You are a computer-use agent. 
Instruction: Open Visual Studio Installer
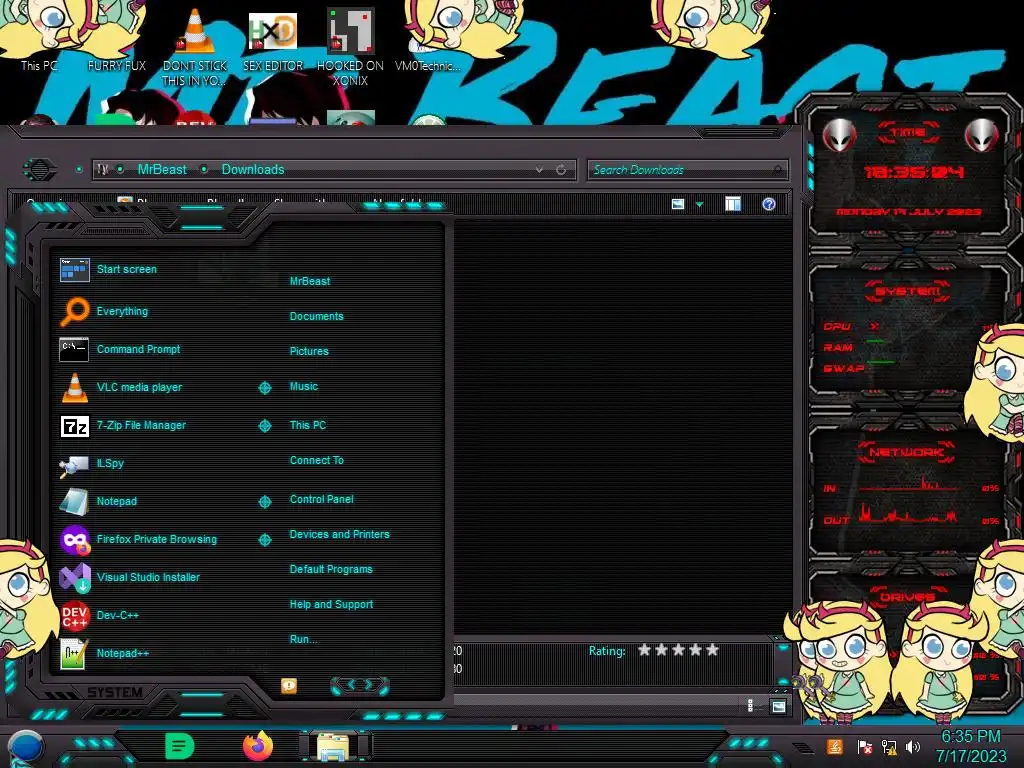coord(129,577)
